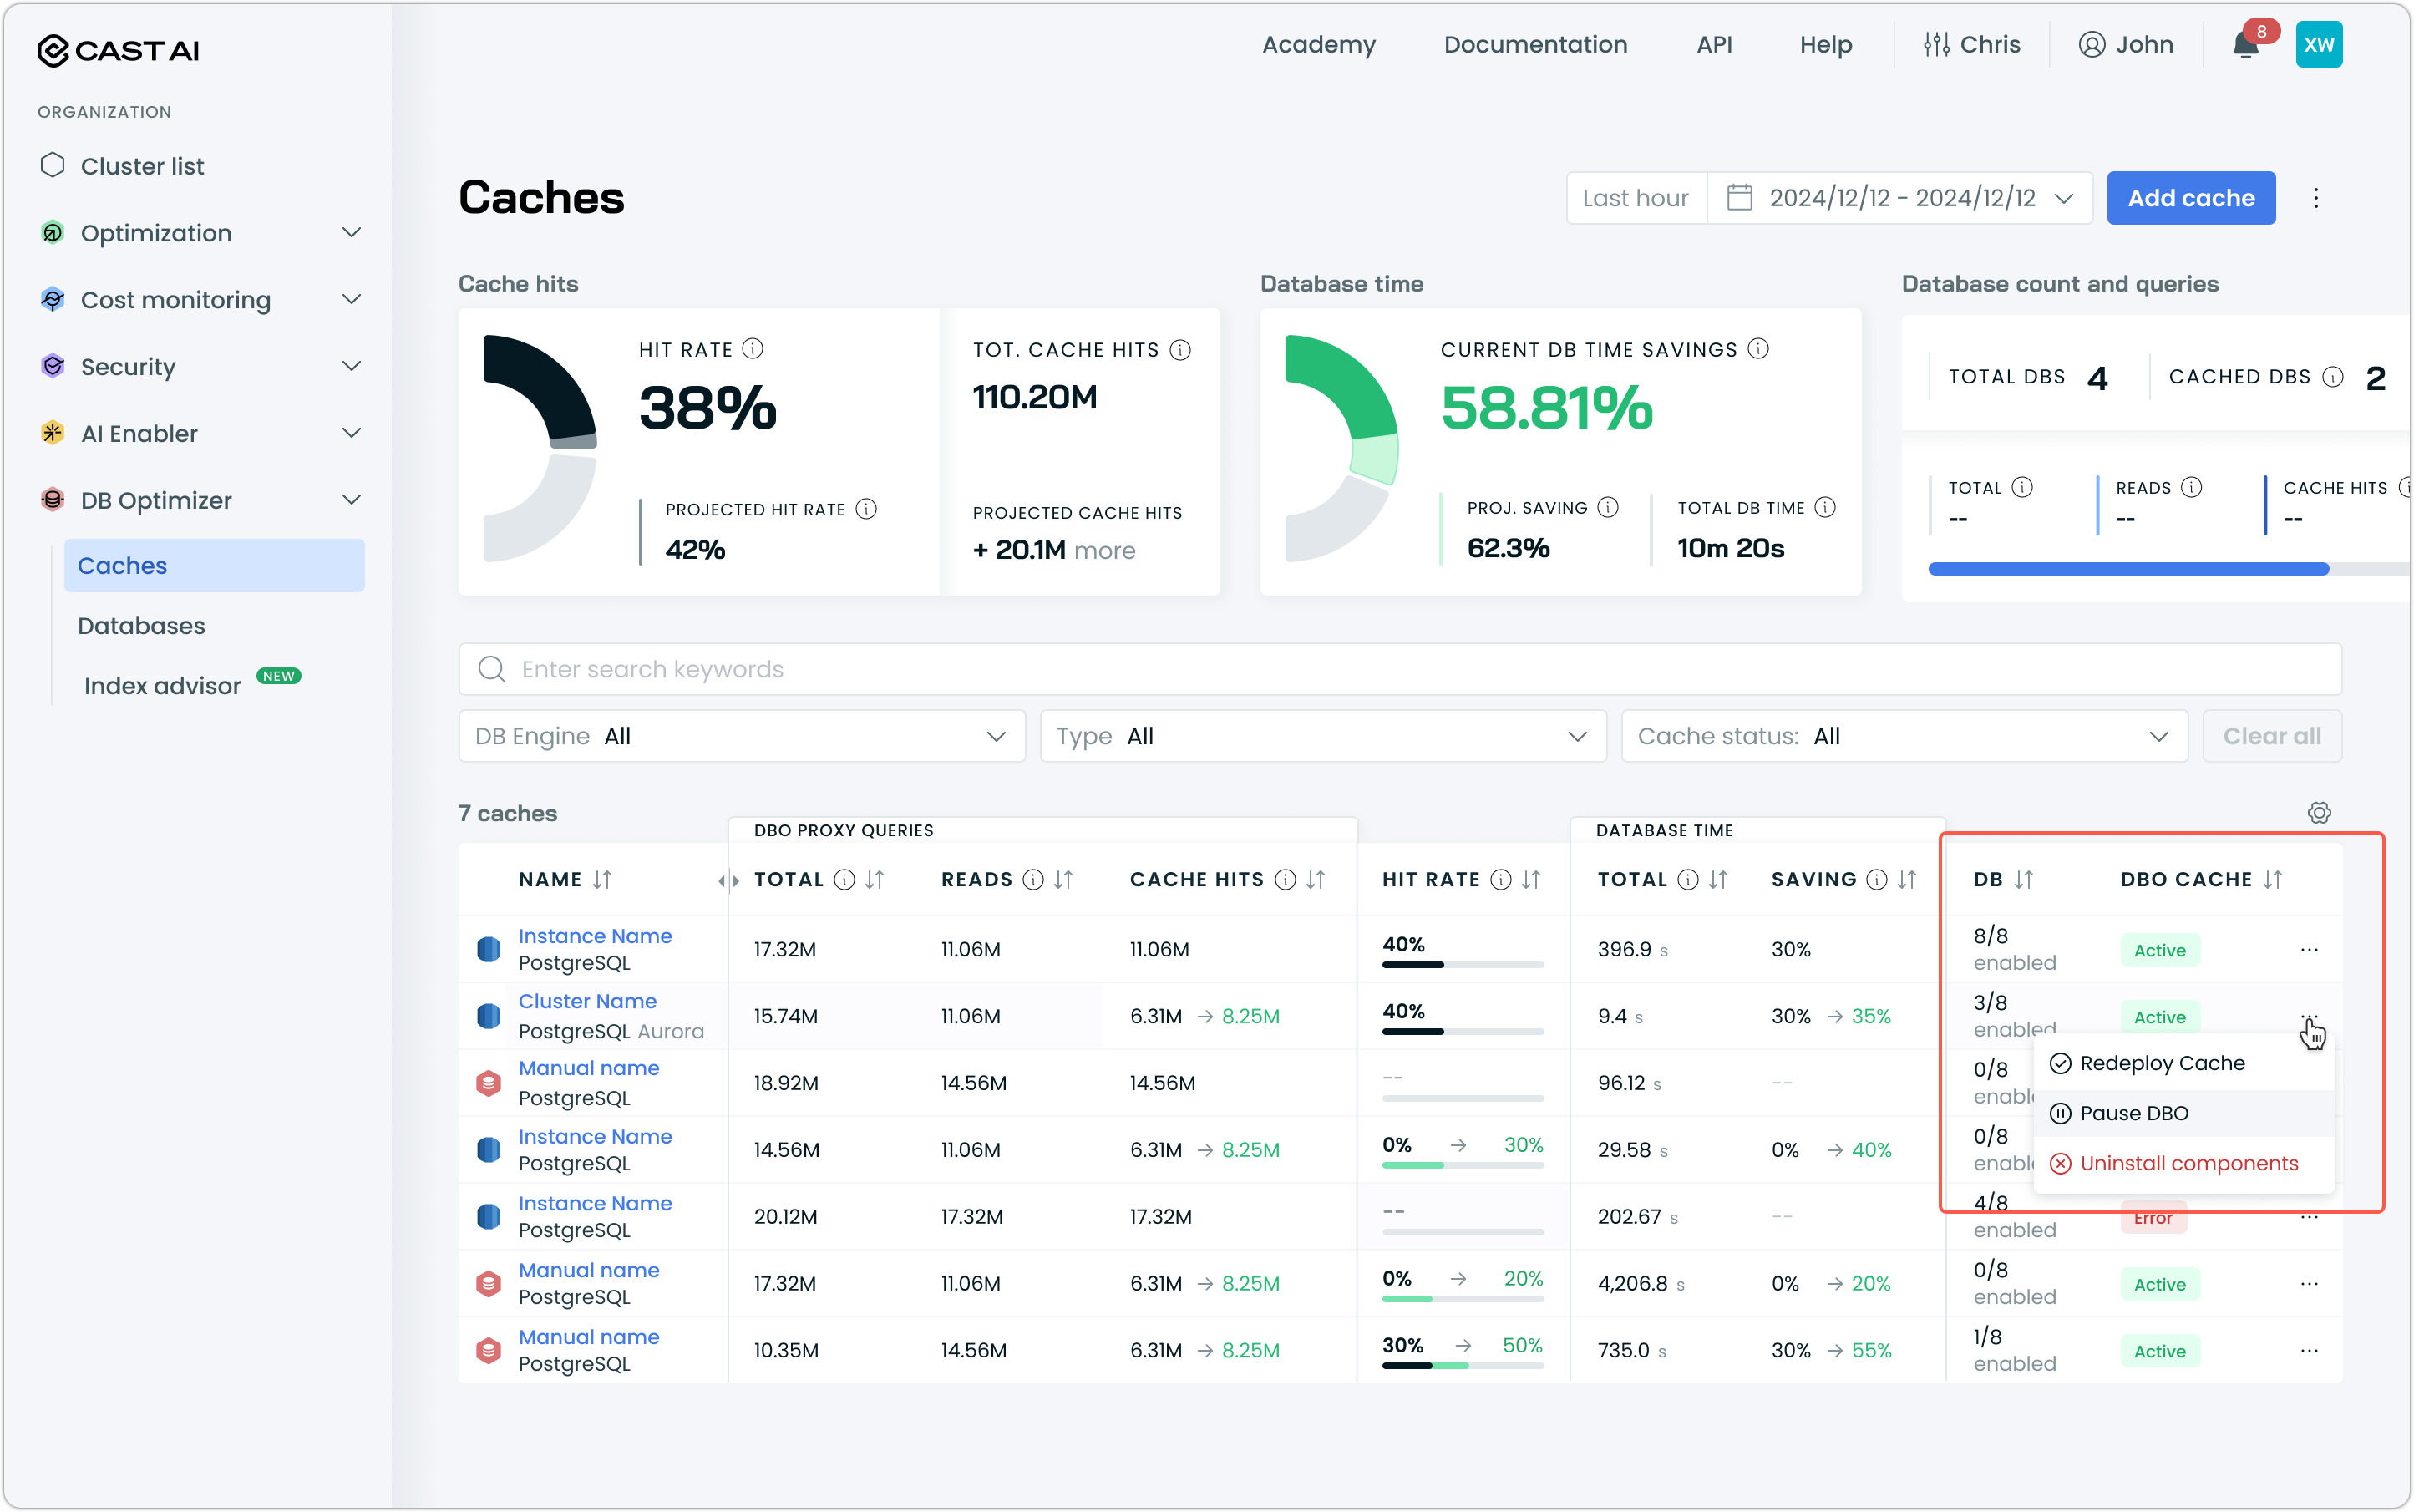Click the XW user avatar
2414x1512 pixels.
(2318, 45)
